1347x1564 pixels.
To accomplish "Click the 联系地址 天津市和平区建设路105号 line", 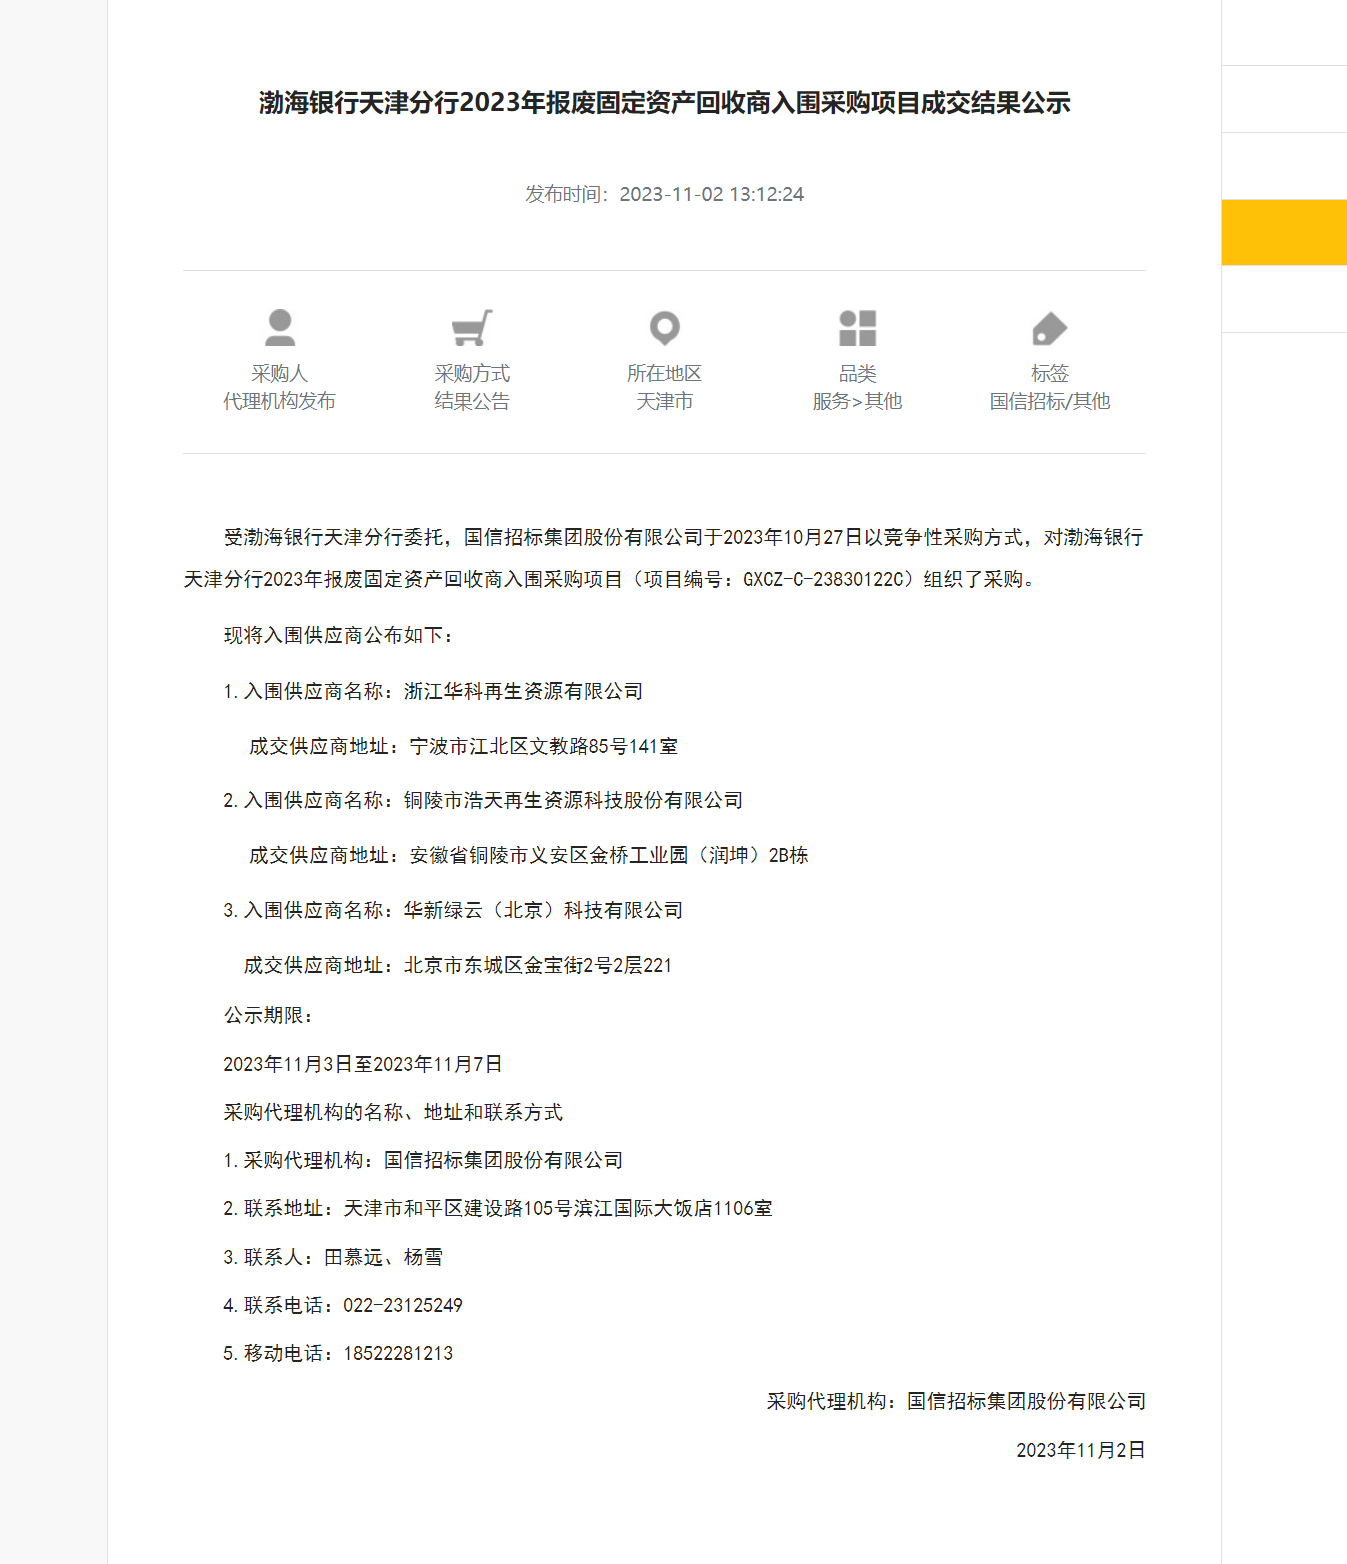I will click(498, 1208).
